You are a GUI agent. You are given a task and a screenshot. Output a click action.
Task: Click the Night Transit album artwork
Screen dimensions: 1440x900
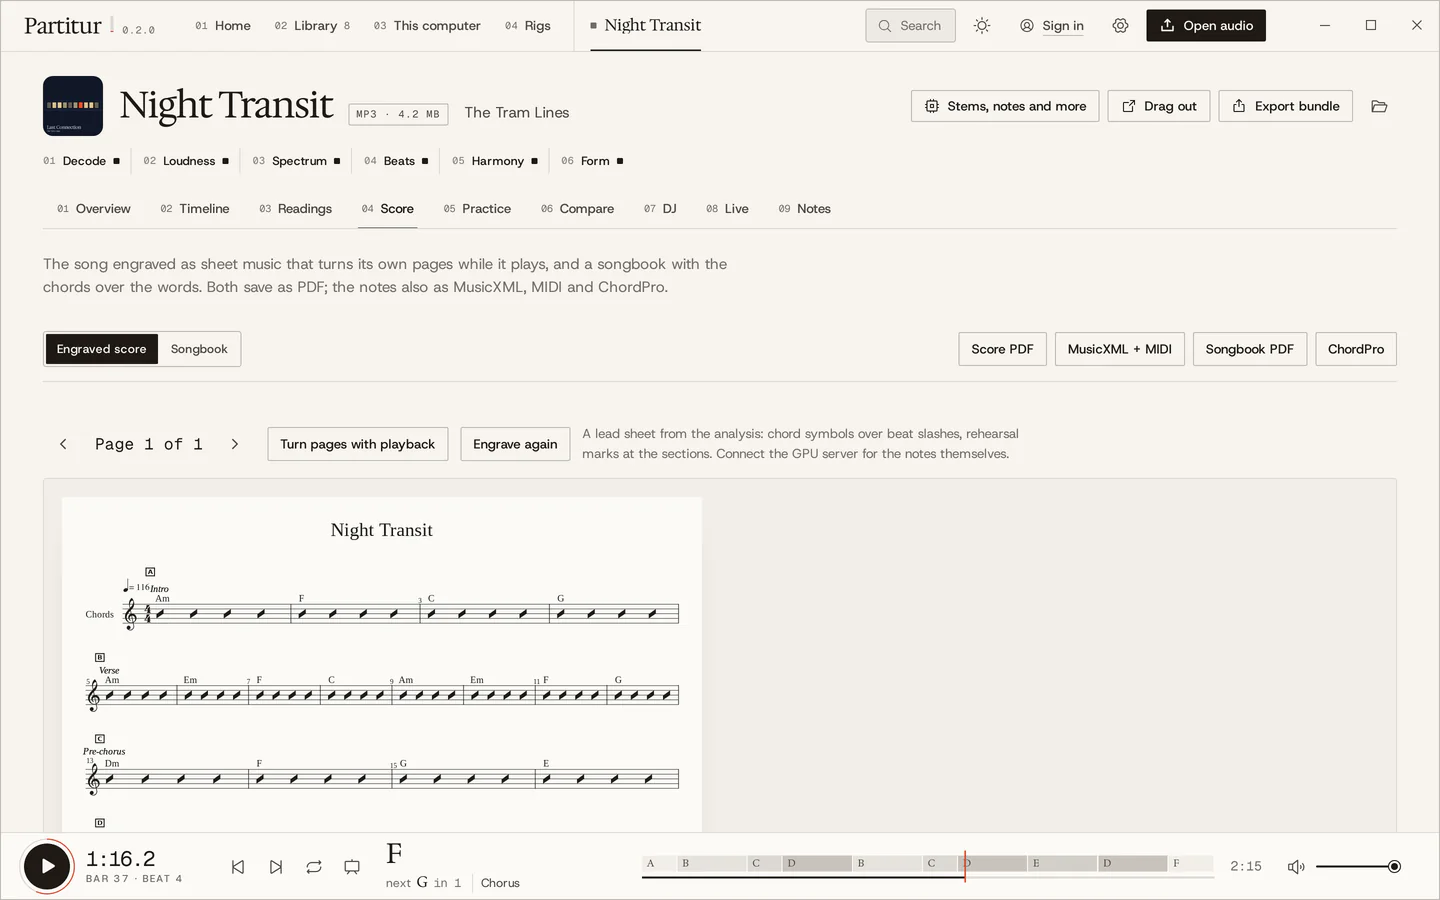click(x=73, y=106)
